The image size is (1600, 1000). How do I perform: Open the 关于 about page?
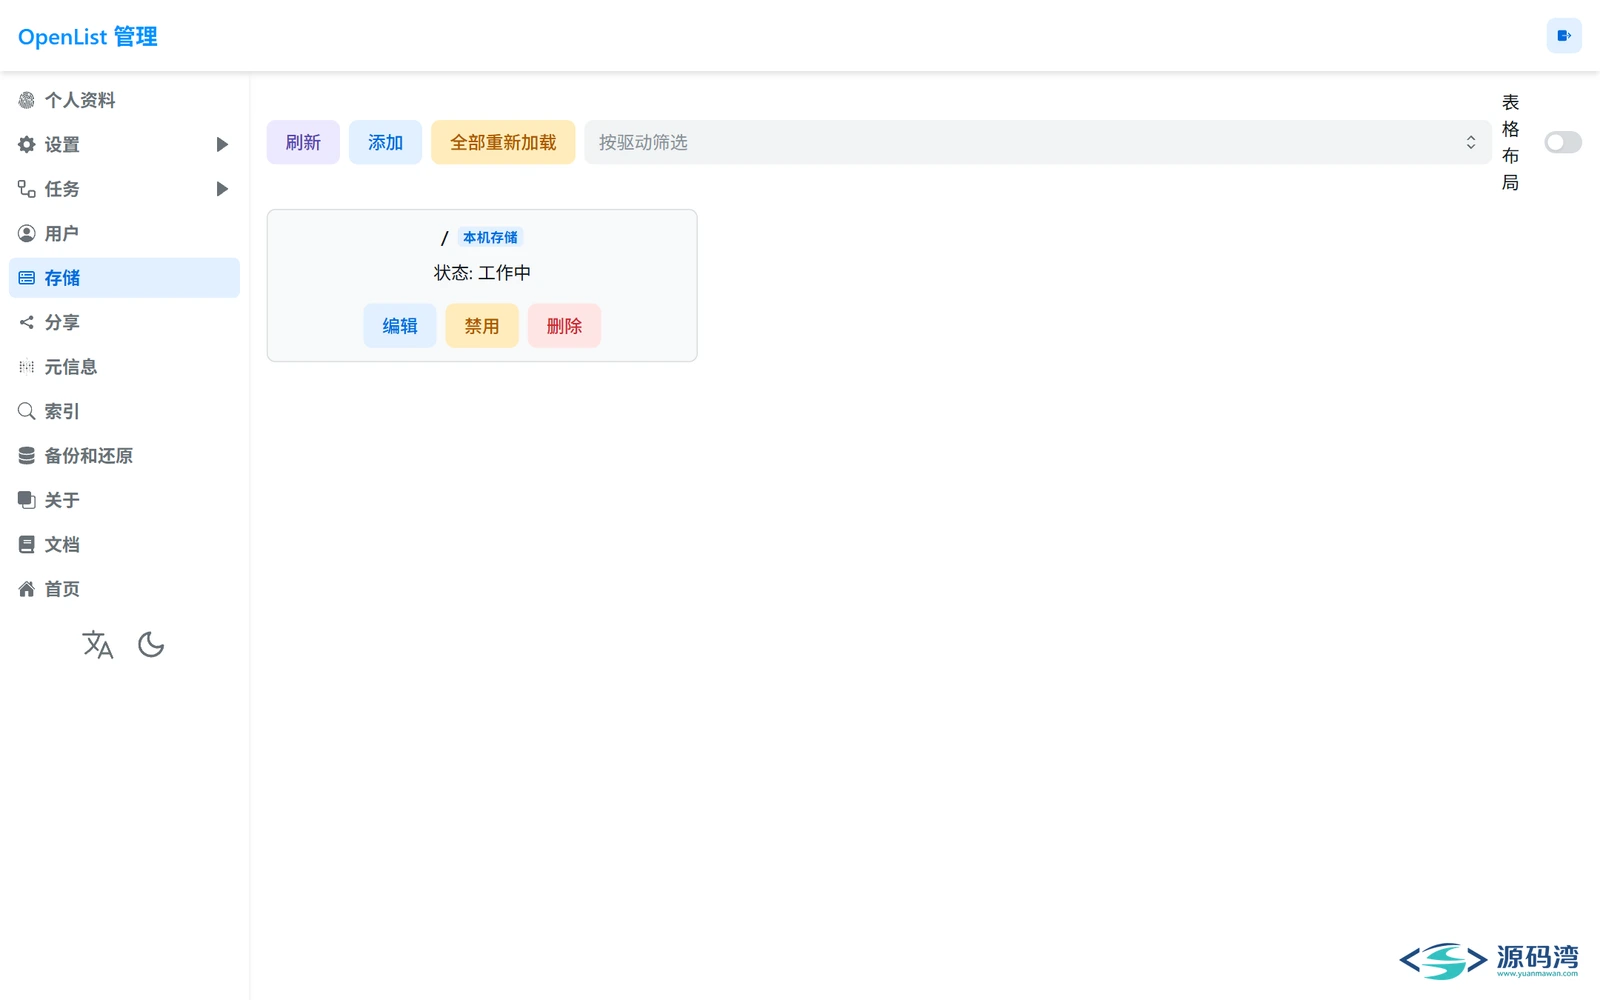(124, 500)
